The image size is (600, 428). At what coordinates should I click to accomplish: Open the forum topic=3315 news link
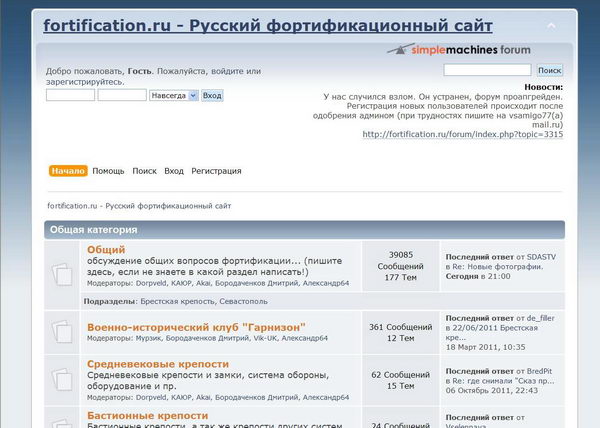click(x=463, y=134)
